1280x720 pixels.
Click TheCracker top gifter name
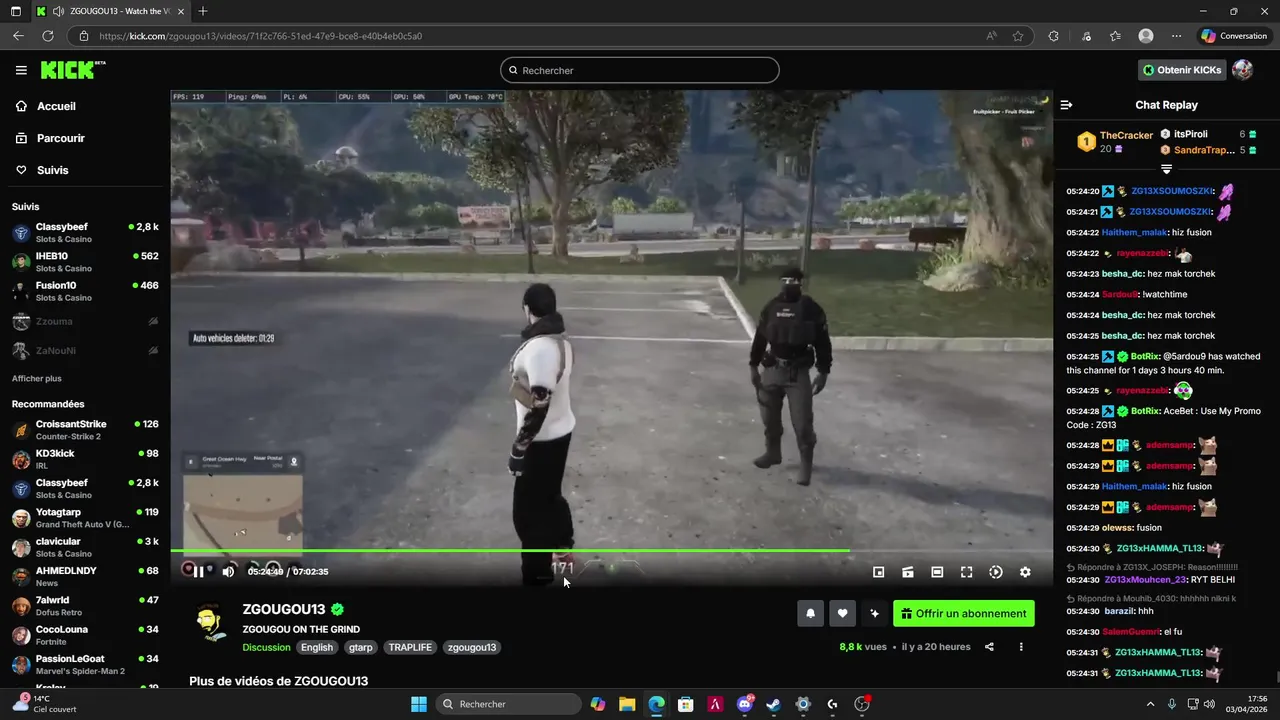pos(1126,135)
